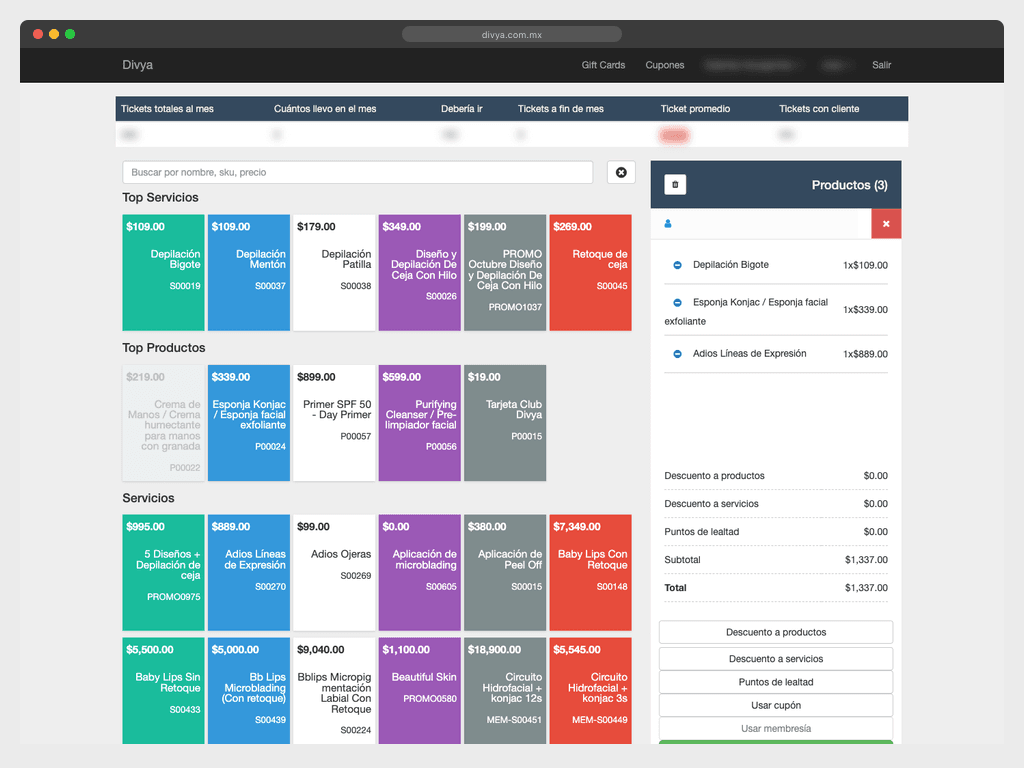Click Salir to log out
The image size is (1024, 768).
881,65
